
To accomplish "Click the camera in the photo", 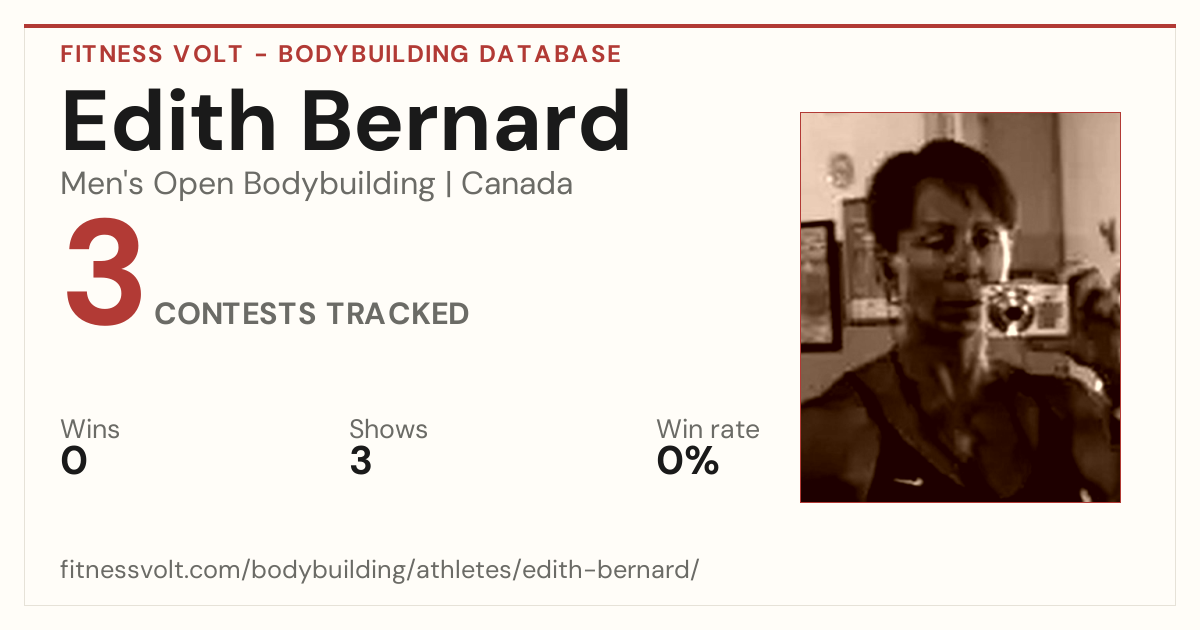I will pyautogui.click(x=1021, y=308).
